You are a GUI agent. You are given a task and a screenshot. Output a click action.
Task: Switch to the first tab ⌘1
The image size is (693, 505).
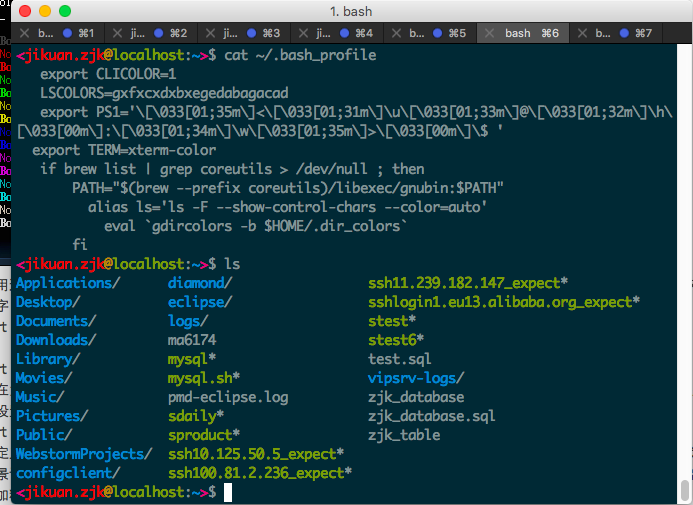80,33
